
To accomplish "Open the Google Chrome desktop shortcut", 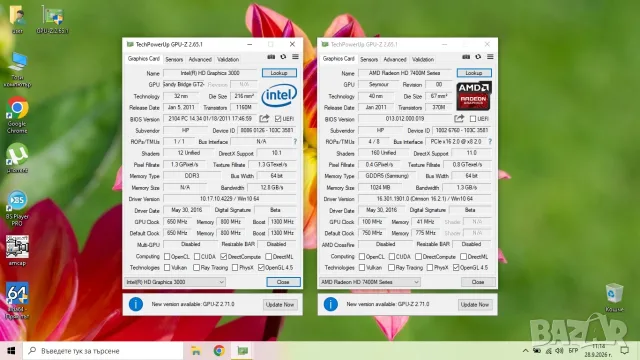I will point(17,115).
